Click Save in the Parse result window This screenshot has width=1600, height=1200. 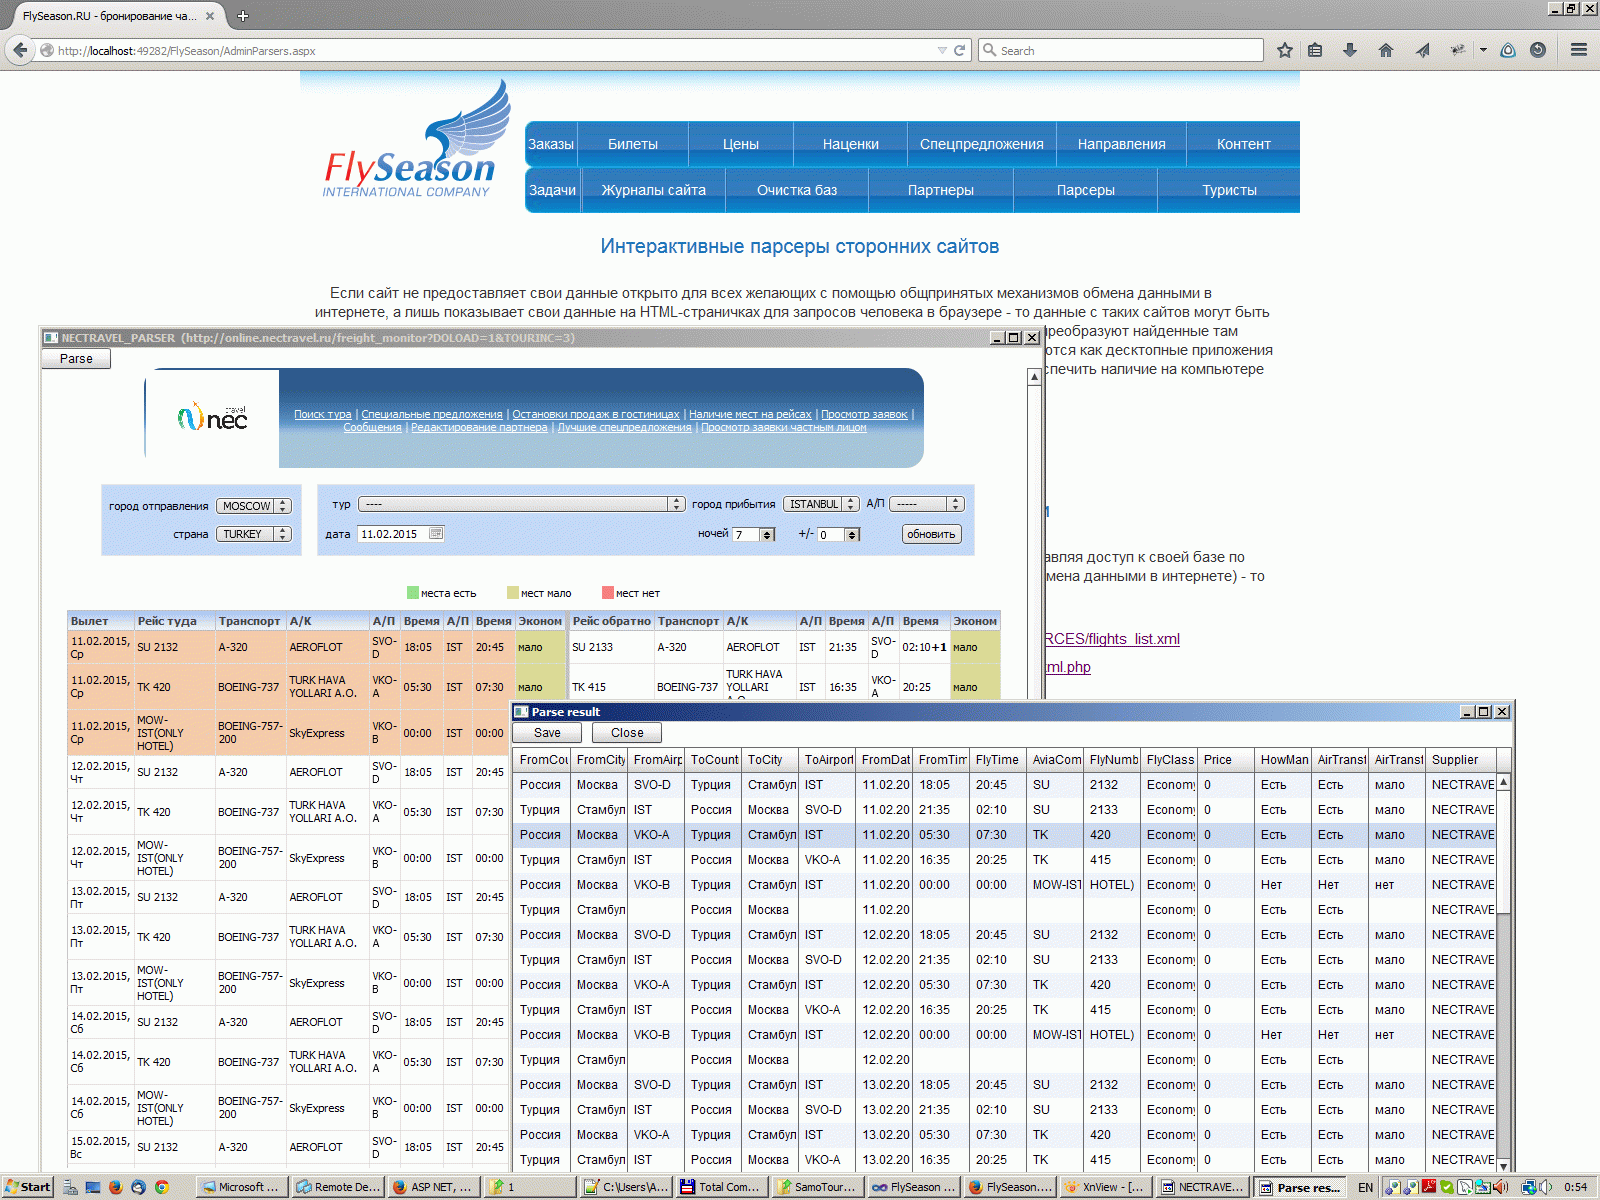[547, 733]
